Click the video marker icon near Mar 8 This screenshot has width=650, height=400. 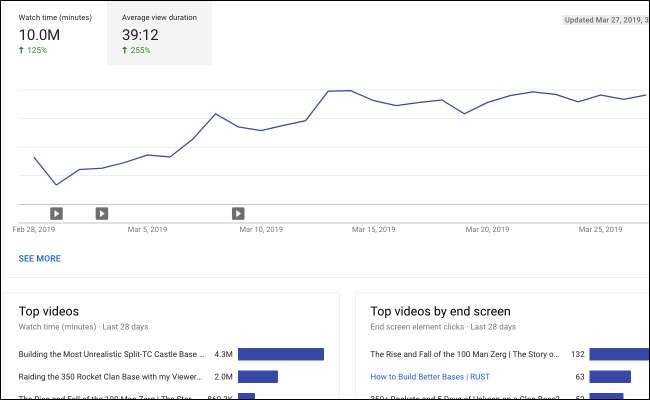[238, 213]
